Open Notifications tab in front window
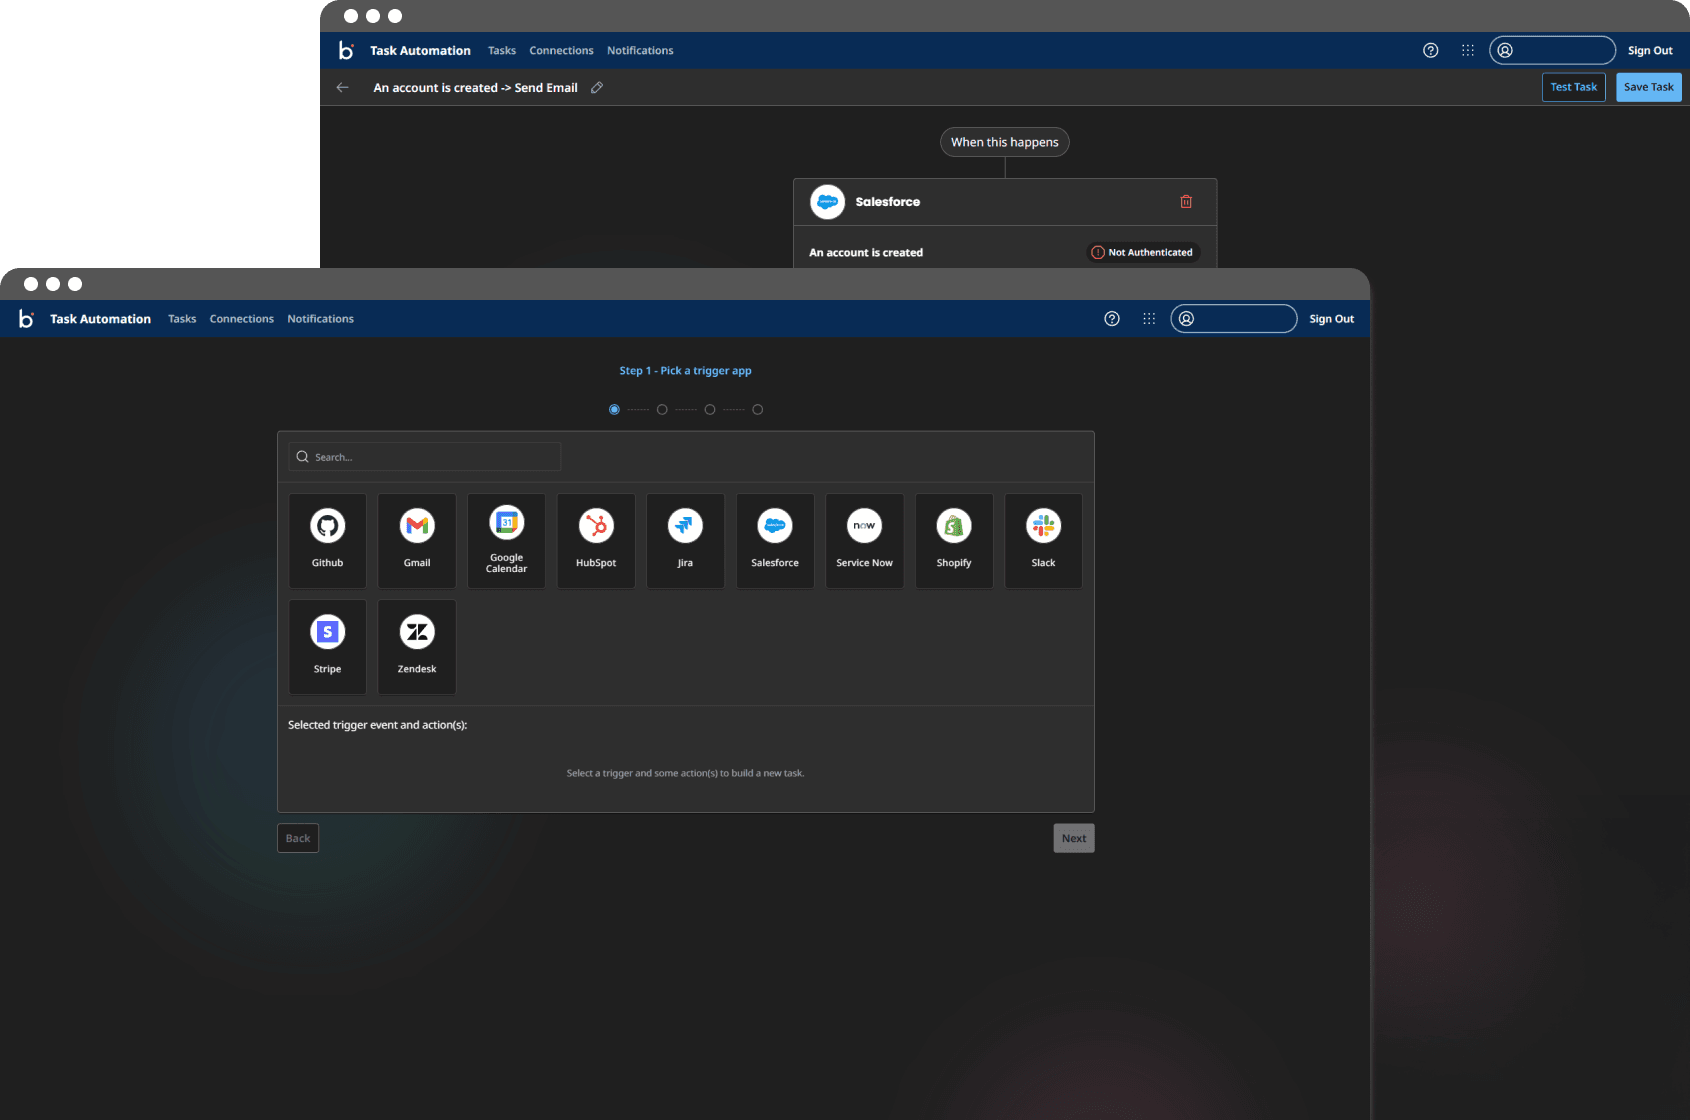1690x1120 pixels. pos(320,319)
